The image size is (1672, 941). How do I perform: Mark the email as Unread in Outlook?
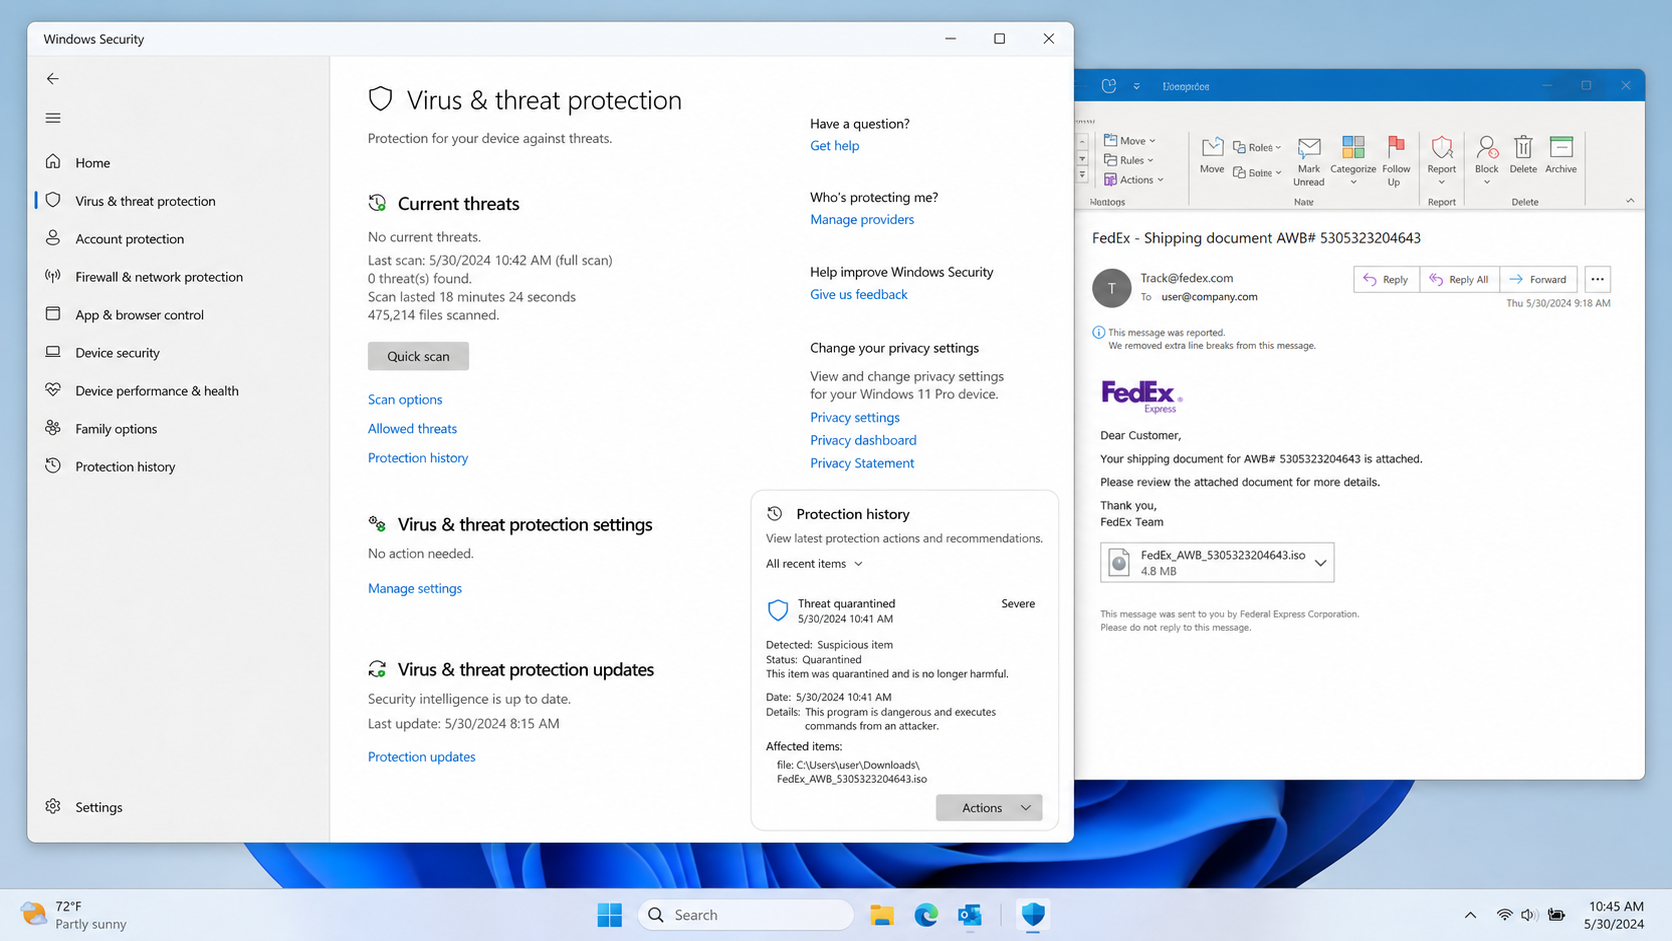(x=1309, y=162)
